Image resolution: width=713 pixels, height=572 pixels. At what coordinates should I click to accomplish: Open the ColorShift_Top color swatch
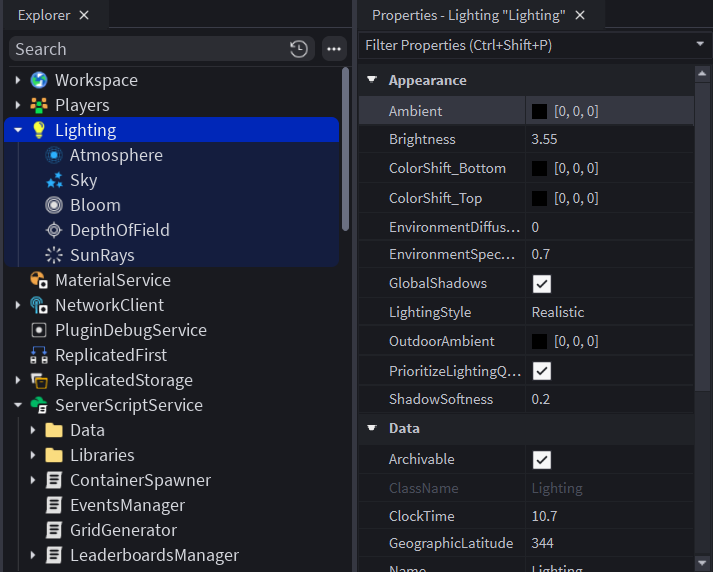pyautogui.click(x=539, y=199)
